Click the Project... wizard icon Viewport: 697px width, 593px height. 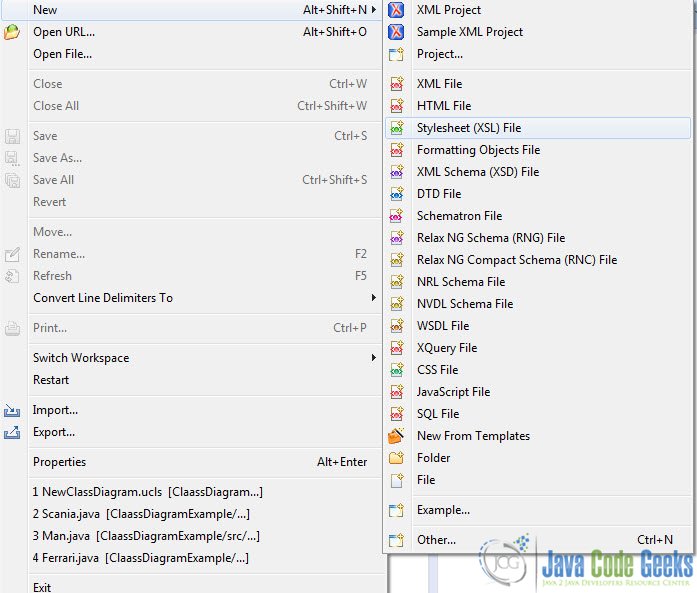(x=396, y=54)
